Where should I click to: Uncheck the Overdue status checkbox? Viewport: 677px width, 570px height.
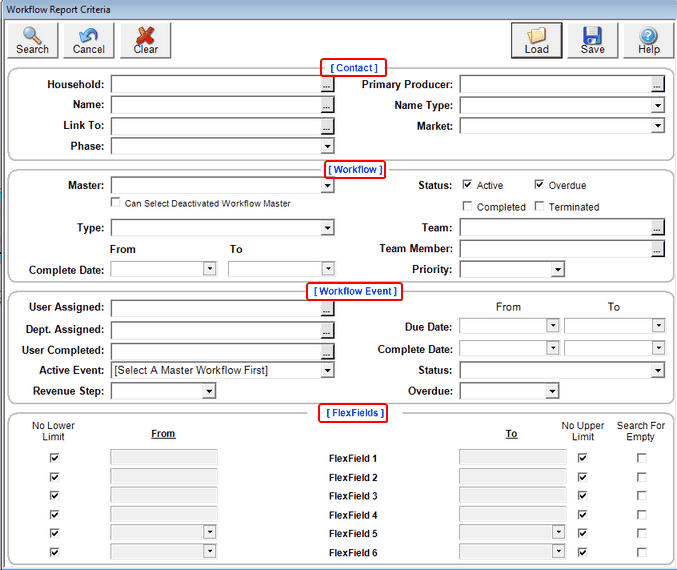[x=539, y=185]
